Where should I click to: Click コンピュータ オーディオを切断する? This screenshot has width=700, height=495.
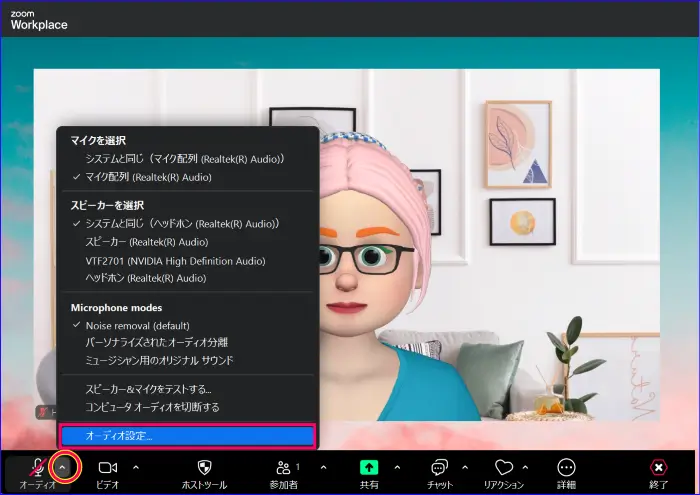[x=152, y=407]
